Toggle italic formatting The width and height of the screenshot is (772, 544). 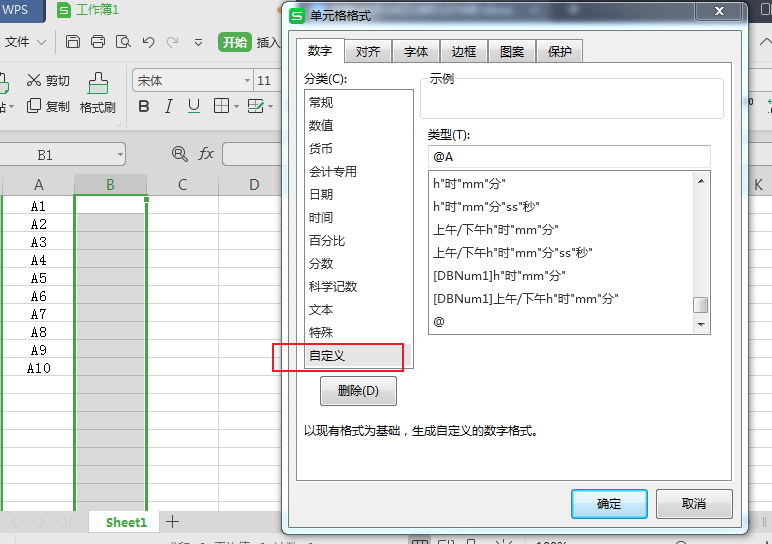169,106
